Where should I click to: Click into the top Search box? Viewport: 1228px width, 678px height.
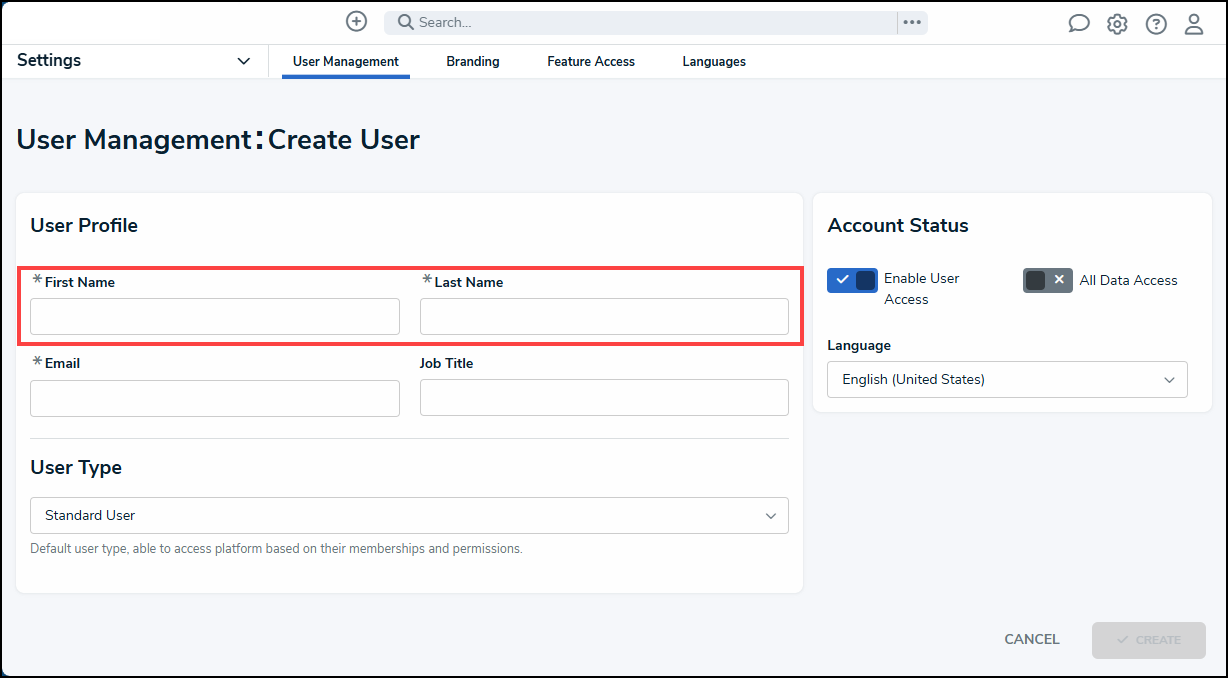click(640, 22)
